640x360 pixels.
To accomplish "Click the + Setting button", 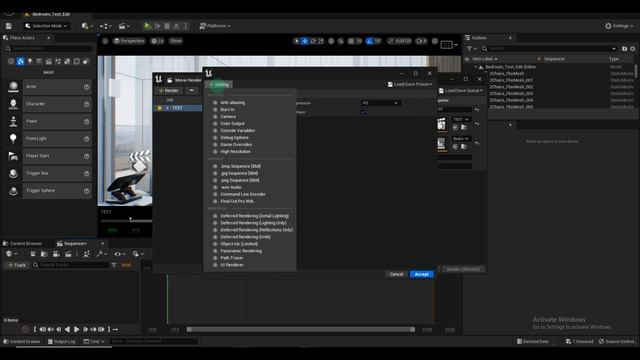I will tap(220, 84).
